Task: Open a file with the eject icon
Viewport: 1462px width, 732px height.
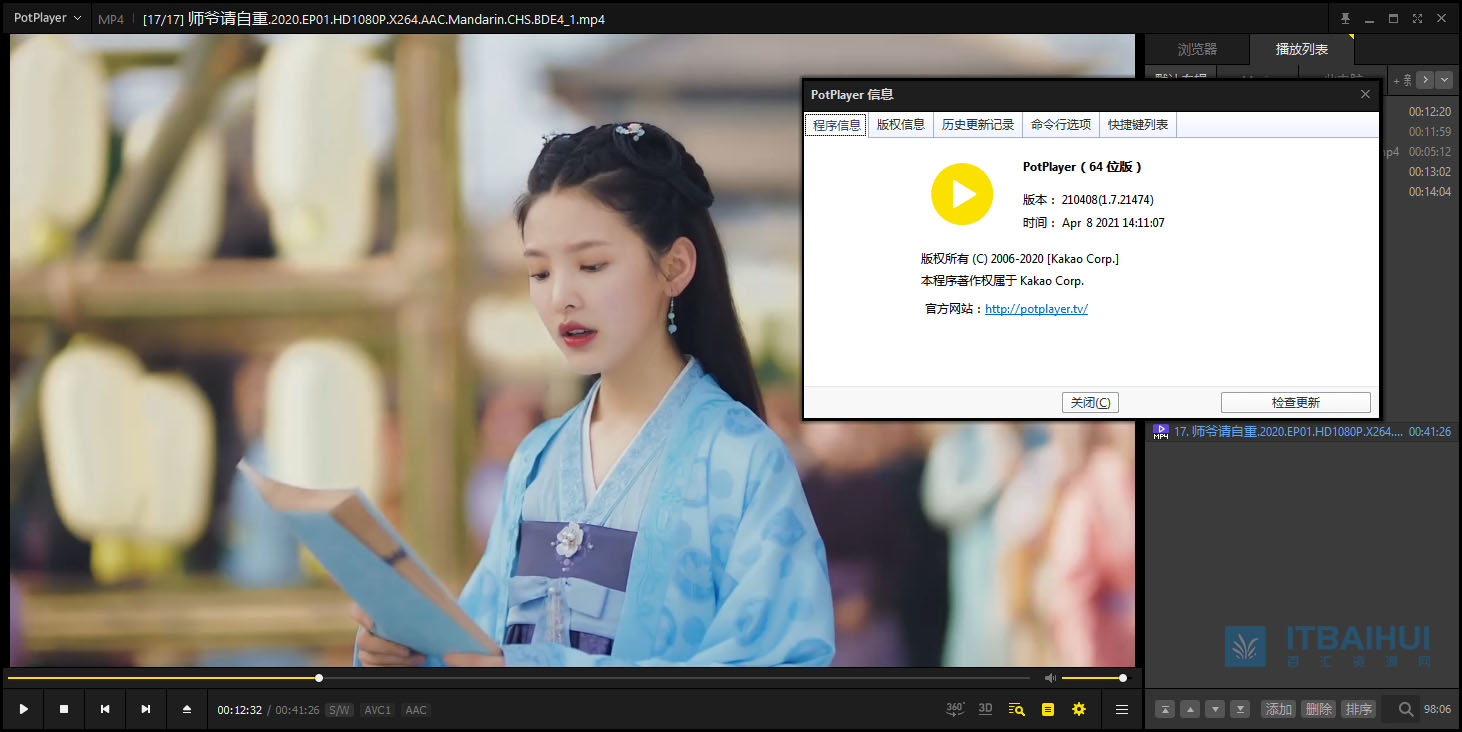Action: pyautogui.click(x=187, y=709)
